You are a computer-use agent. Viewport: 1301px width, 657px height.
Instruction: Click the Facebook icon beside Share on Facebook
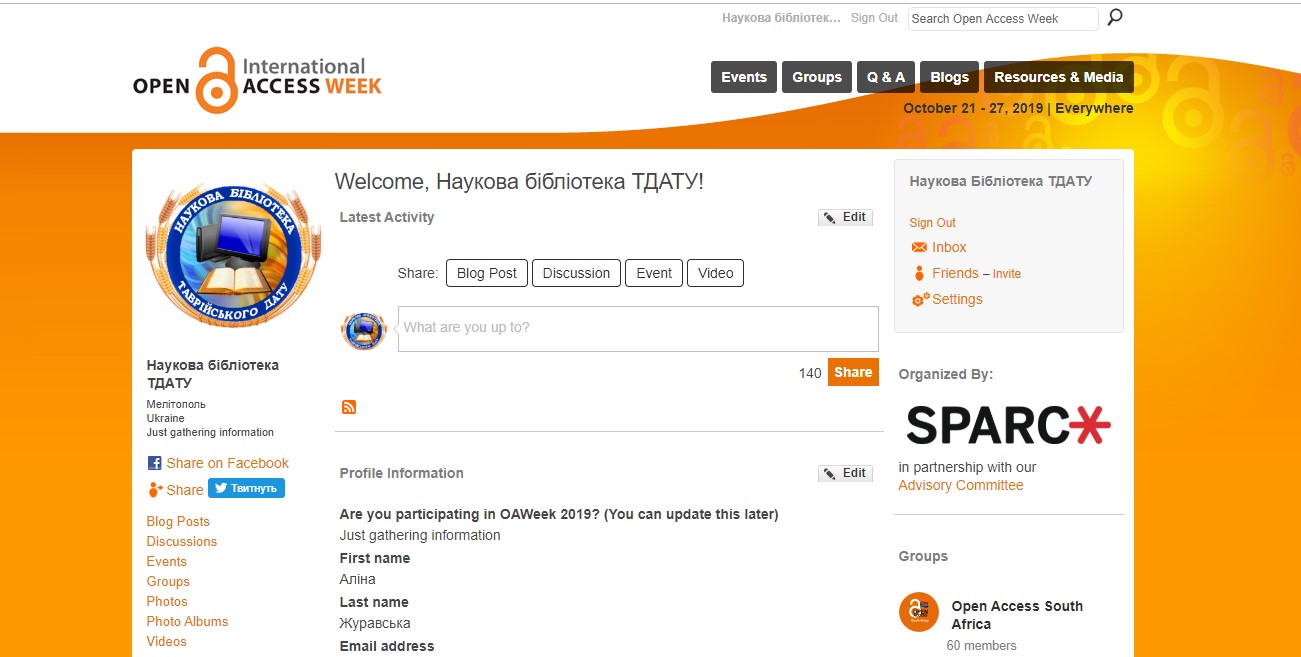point(154,463)
